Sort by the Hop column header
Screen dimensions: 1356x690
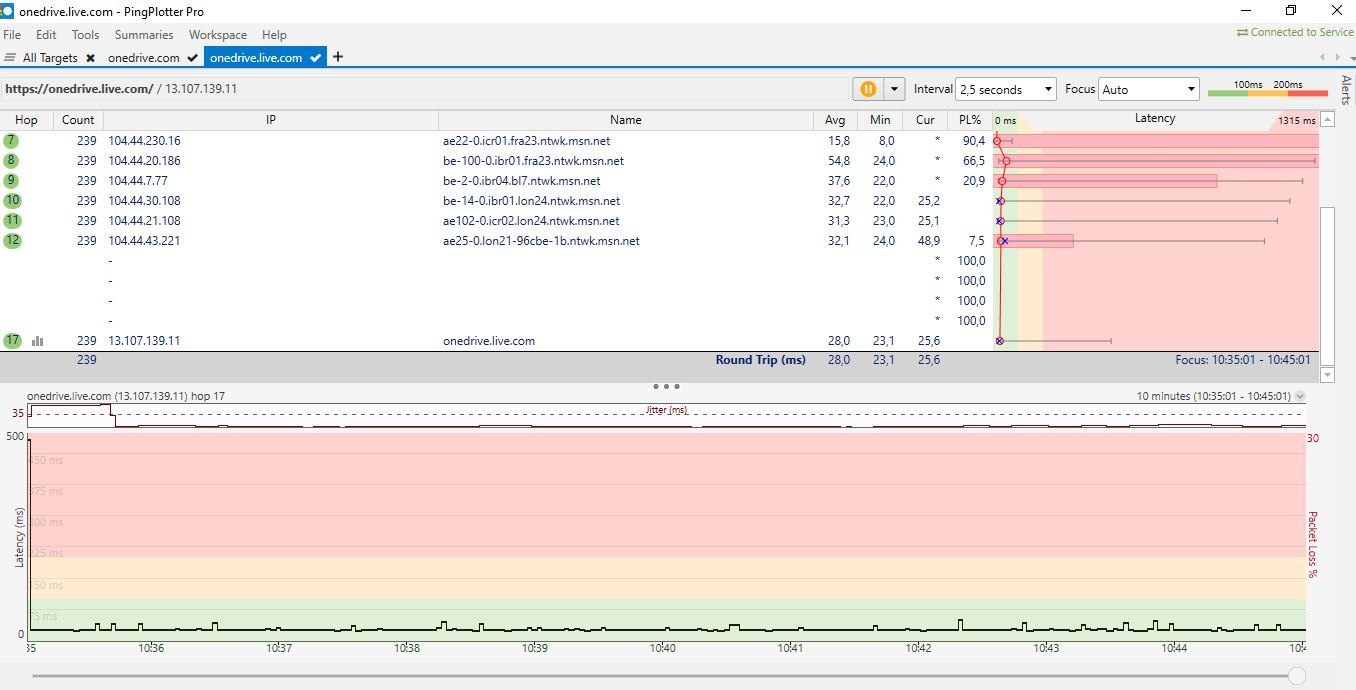[26, 120]
